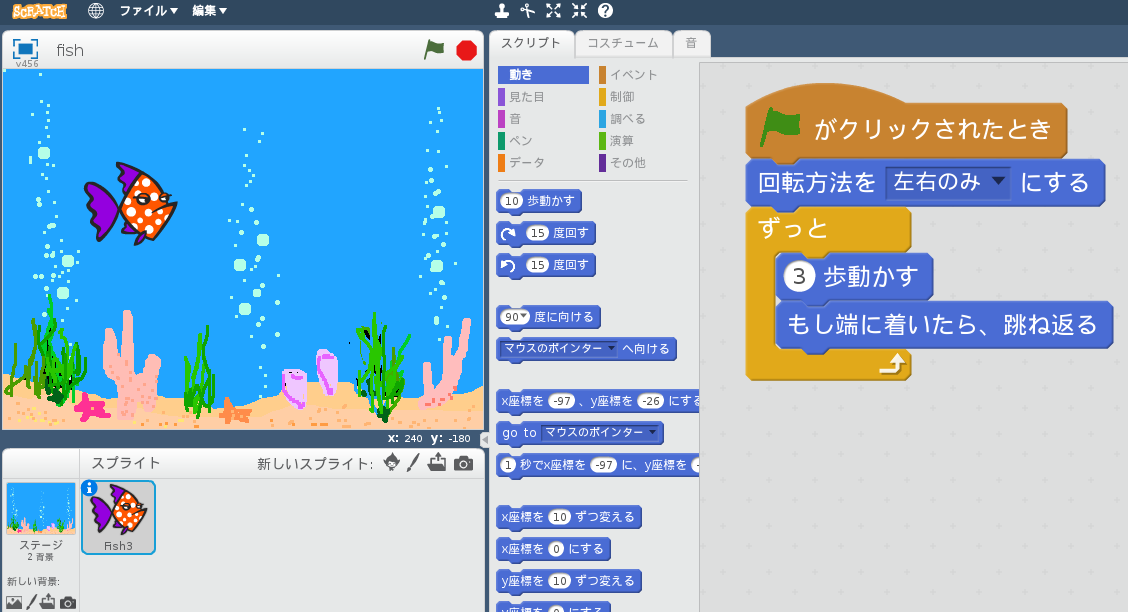Click the block help question mark
Screen dimensions: 1128x612
606,11
